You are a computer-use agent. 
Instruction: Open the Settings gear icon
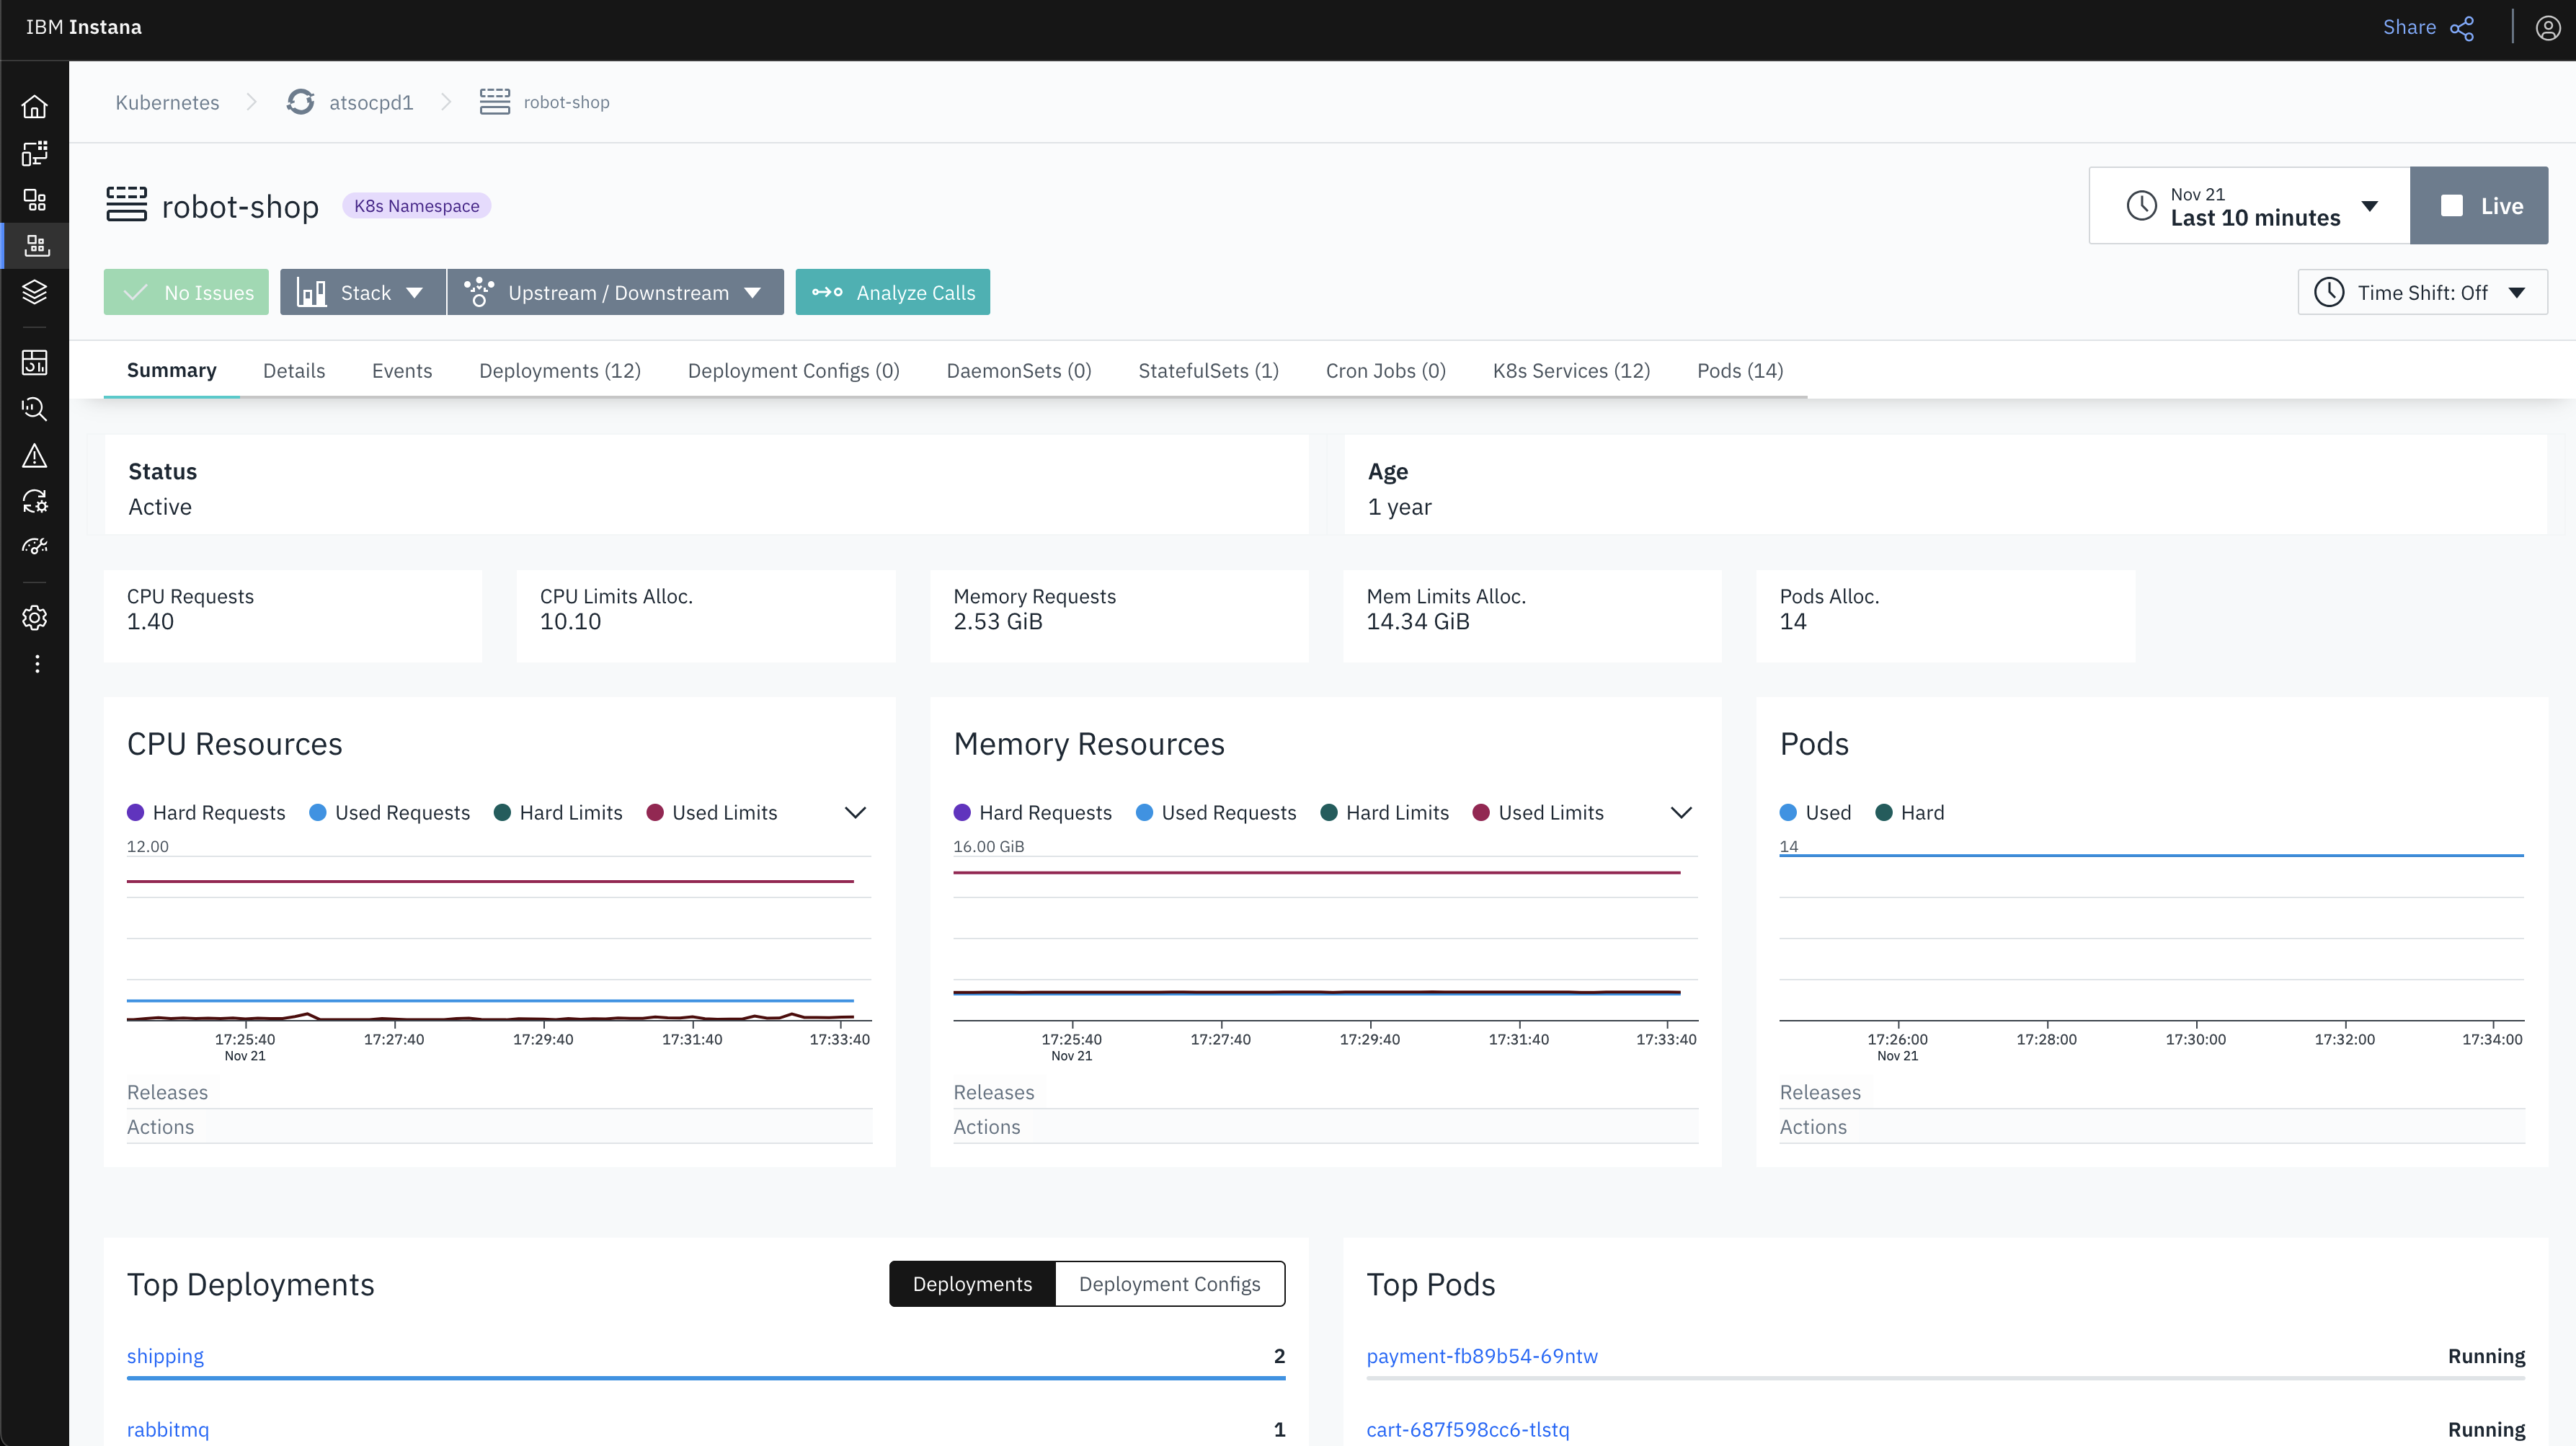click(35, 618)
